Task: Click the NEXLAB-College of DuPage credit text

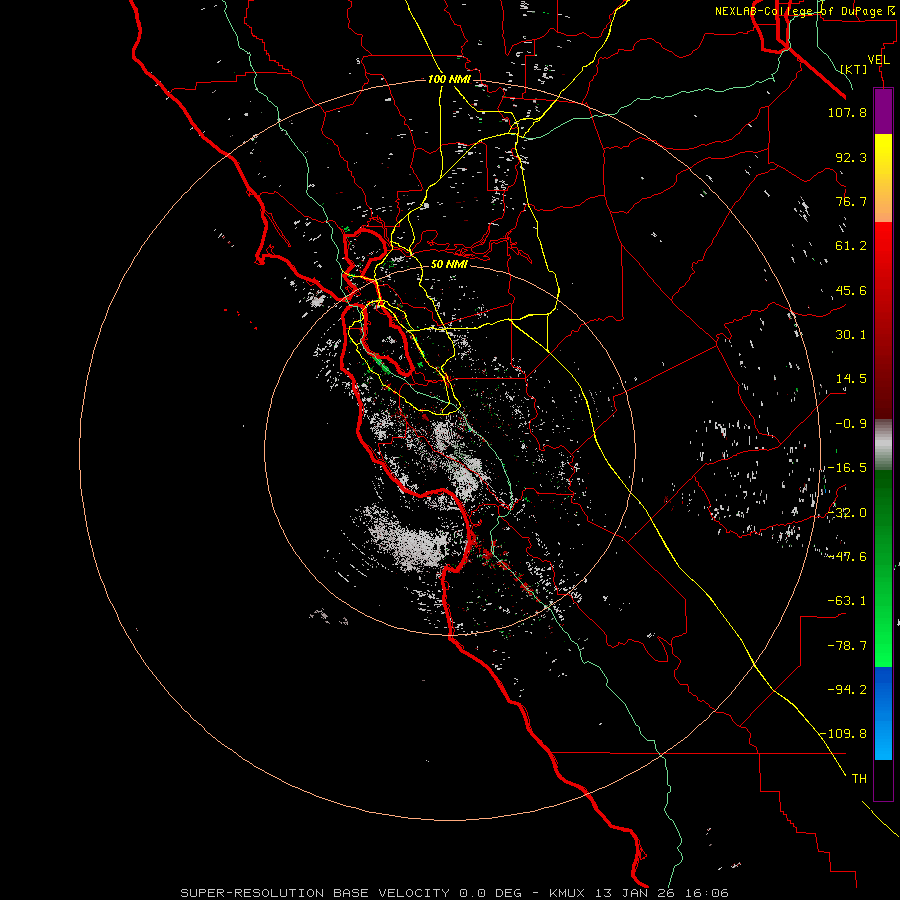Action: pos(804,11)
